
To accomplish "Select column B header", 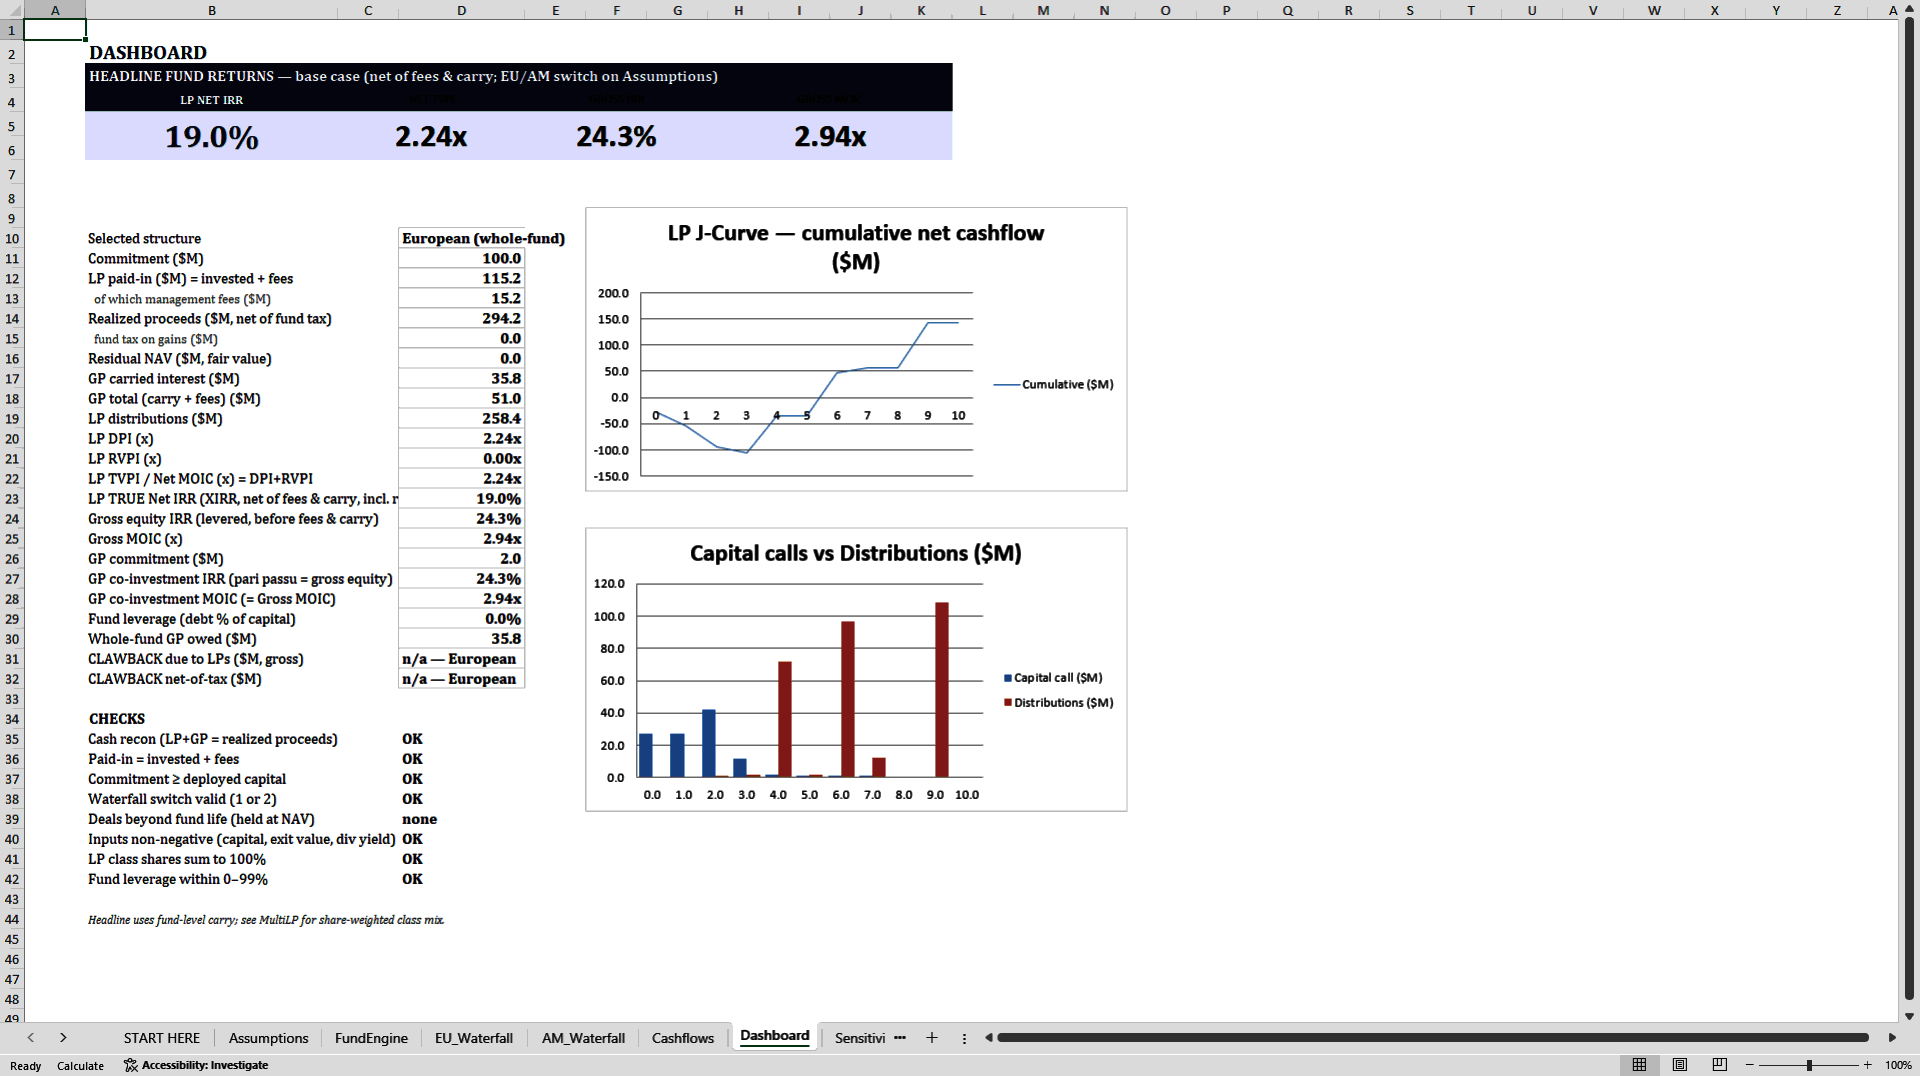I will [x=211, y=10].
